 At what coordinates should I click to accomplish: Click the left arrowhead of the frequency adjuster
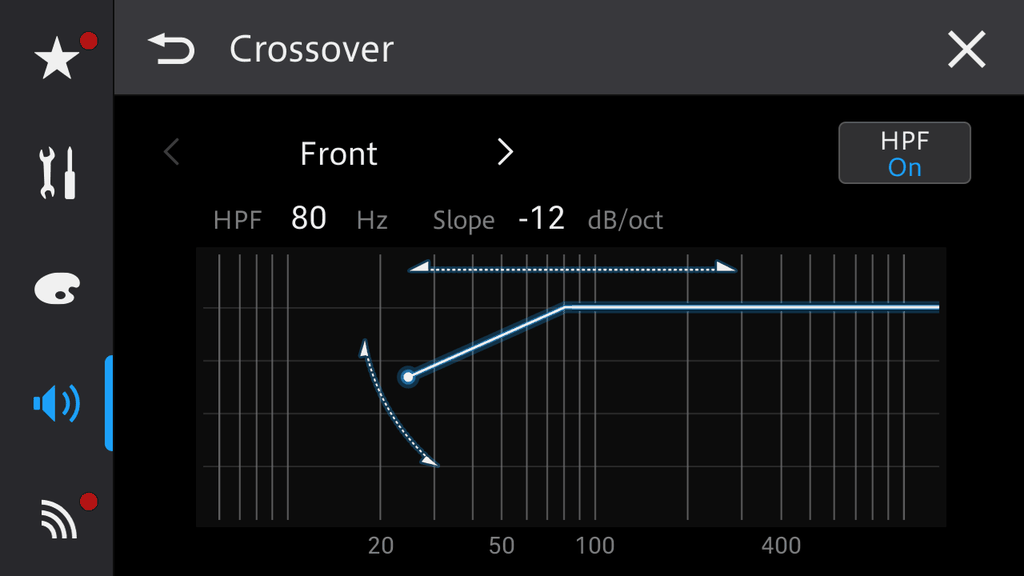pos(419,267)
